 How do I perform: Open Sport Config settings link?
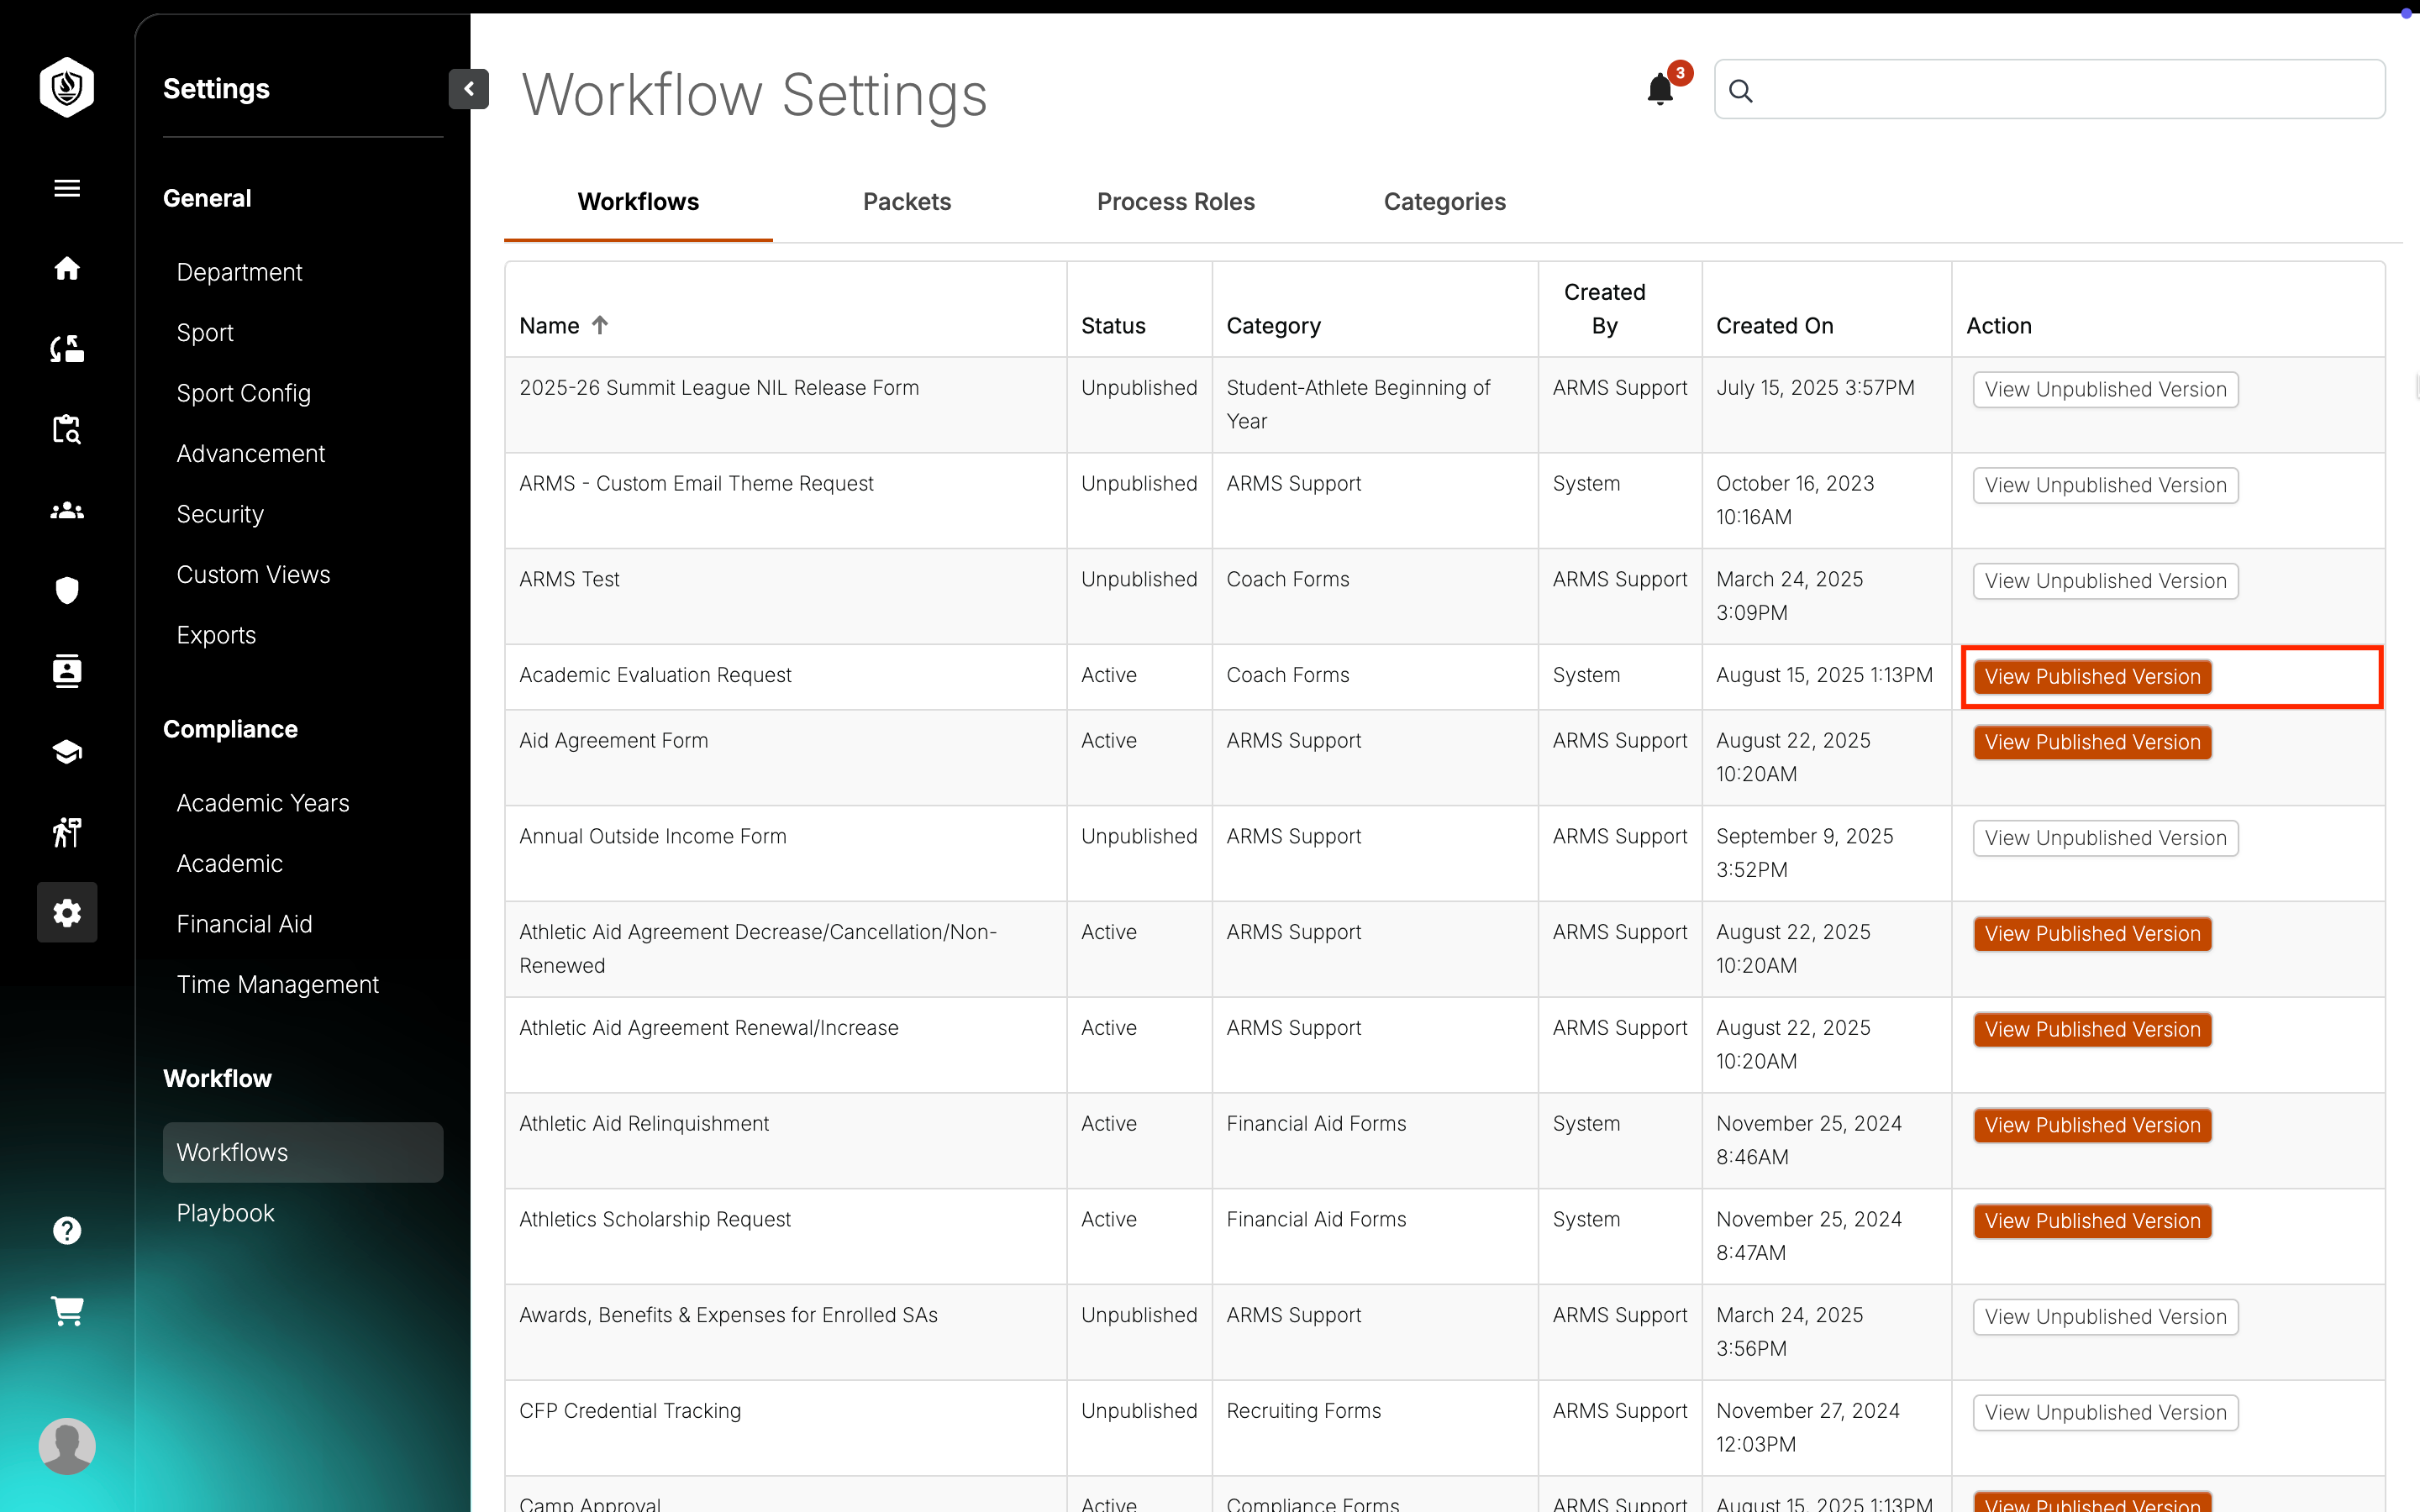coord(243,393)
